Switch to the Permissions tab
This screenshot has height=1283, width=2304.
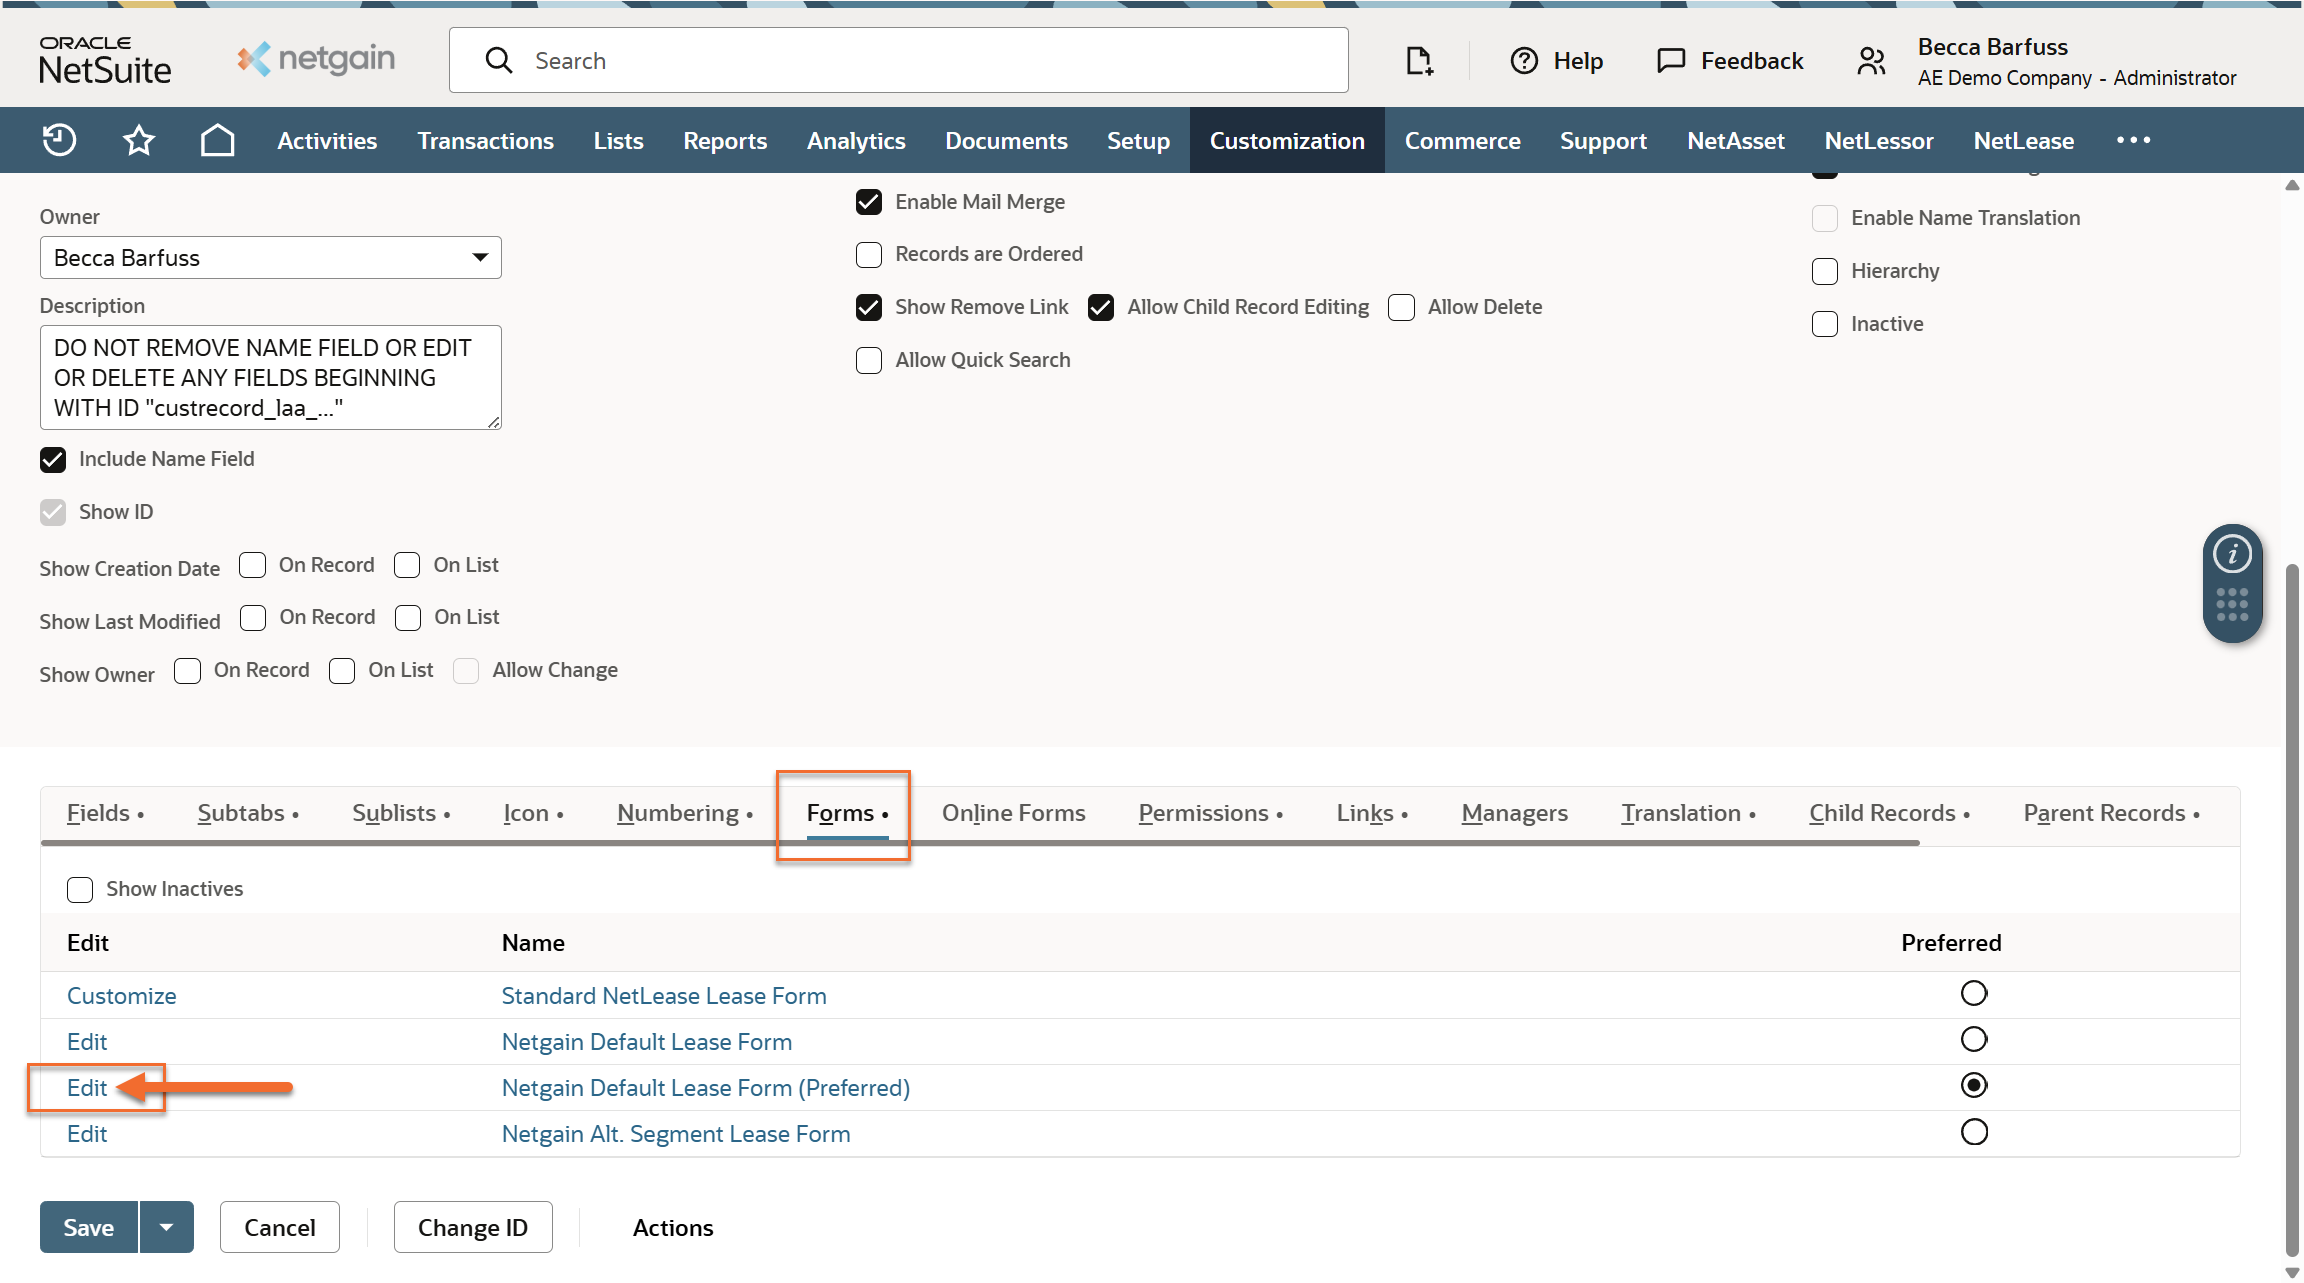(x=1203, y=813)
